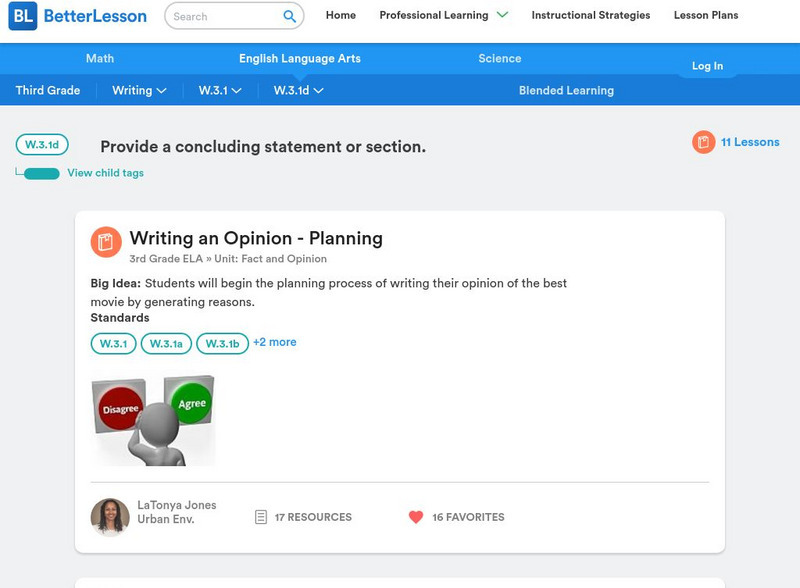This screenshot has width=800, height=588.
Task: Click the W.3.1d standard tag at top
Action: point(42,144)
